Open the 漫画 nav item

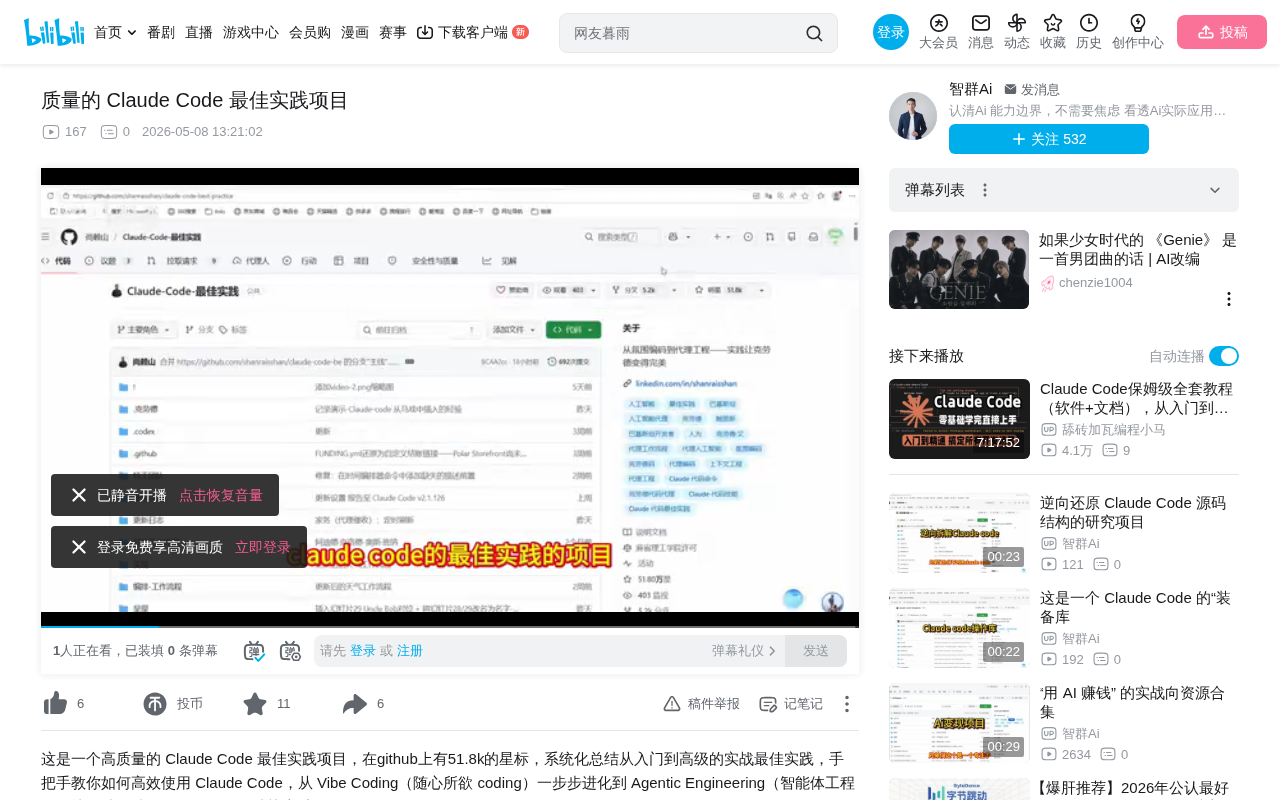coord(355,32)
